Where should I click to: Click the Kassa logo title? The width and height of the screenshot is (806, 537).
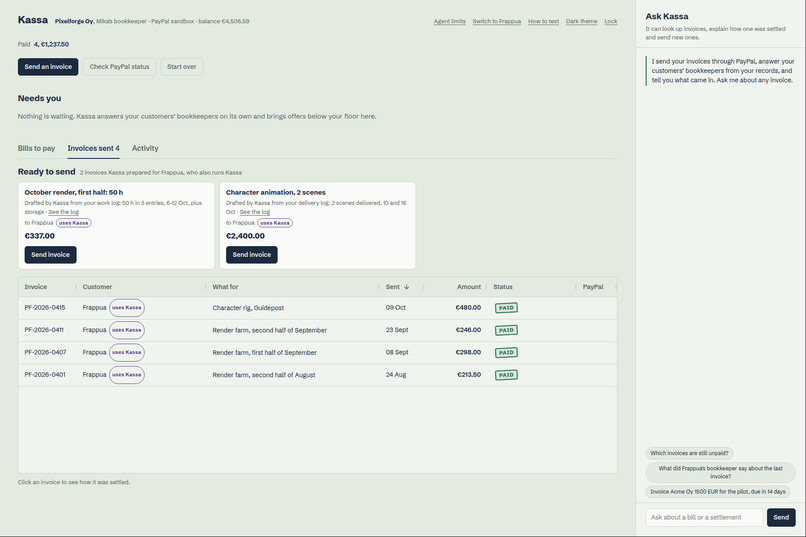point(33,20)
